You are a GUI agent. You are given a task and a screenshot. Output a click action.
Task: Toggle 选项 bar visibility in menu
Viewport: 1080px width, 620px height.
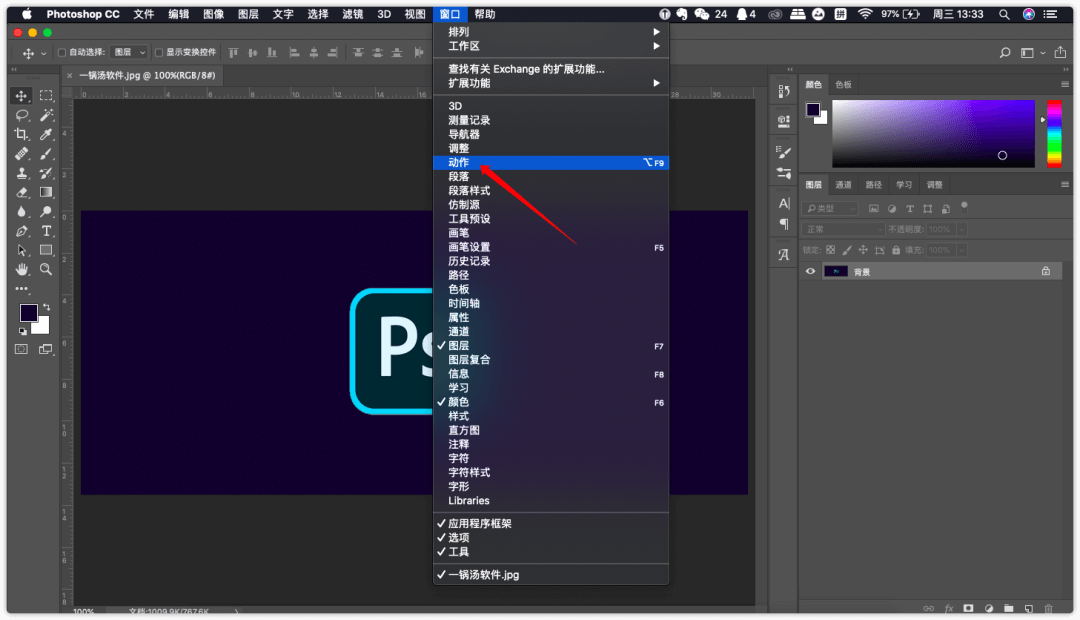(x=550, y=538)
